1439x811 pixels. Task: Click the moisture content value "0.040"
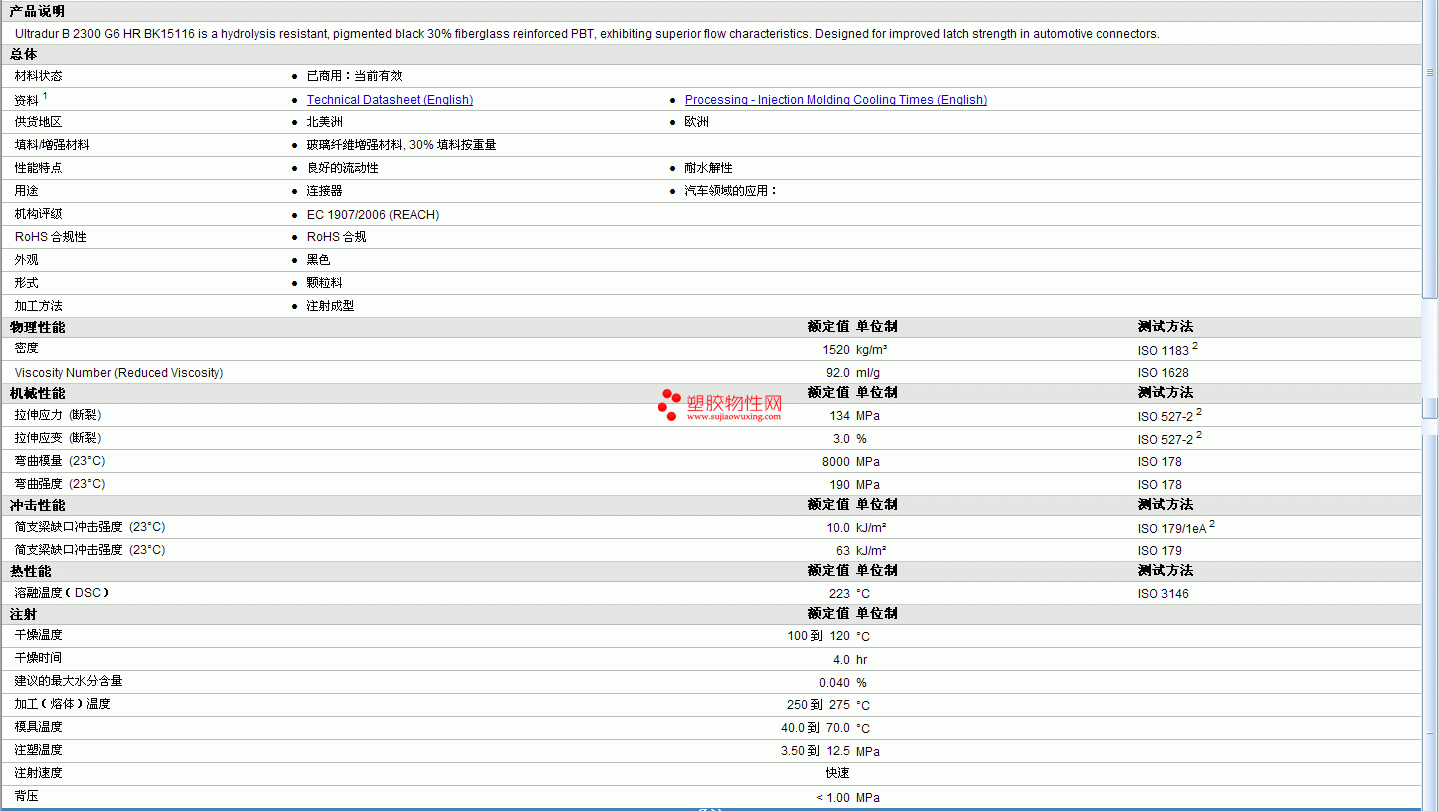click(x=835, y=683)
